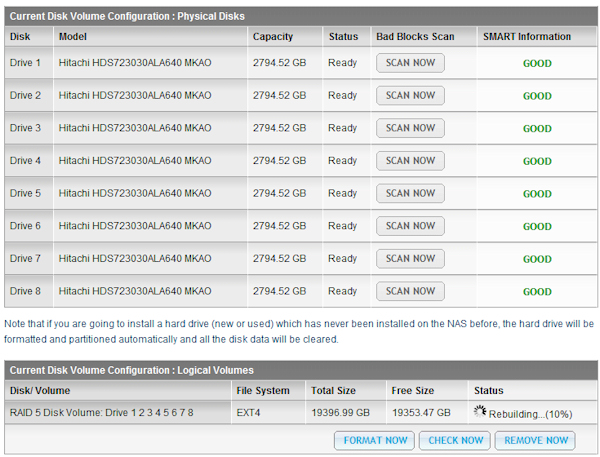The height and width of the screenshot is (457, 600).
Task: Click the Drive 6 disk label
Action: pyautogui.click(x=25, y=226)
